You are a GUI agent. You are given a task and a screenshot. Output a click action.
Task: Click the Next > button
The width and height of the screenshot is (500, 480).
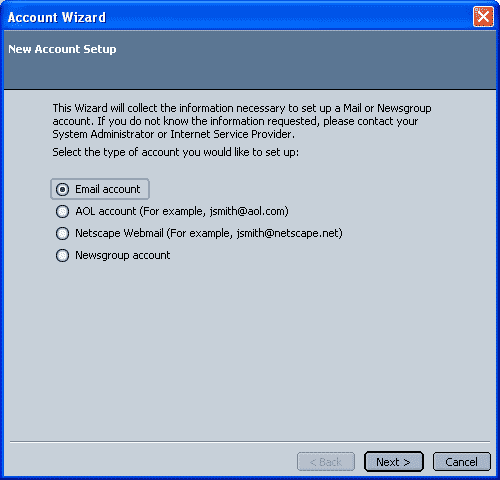click(394, 462)
